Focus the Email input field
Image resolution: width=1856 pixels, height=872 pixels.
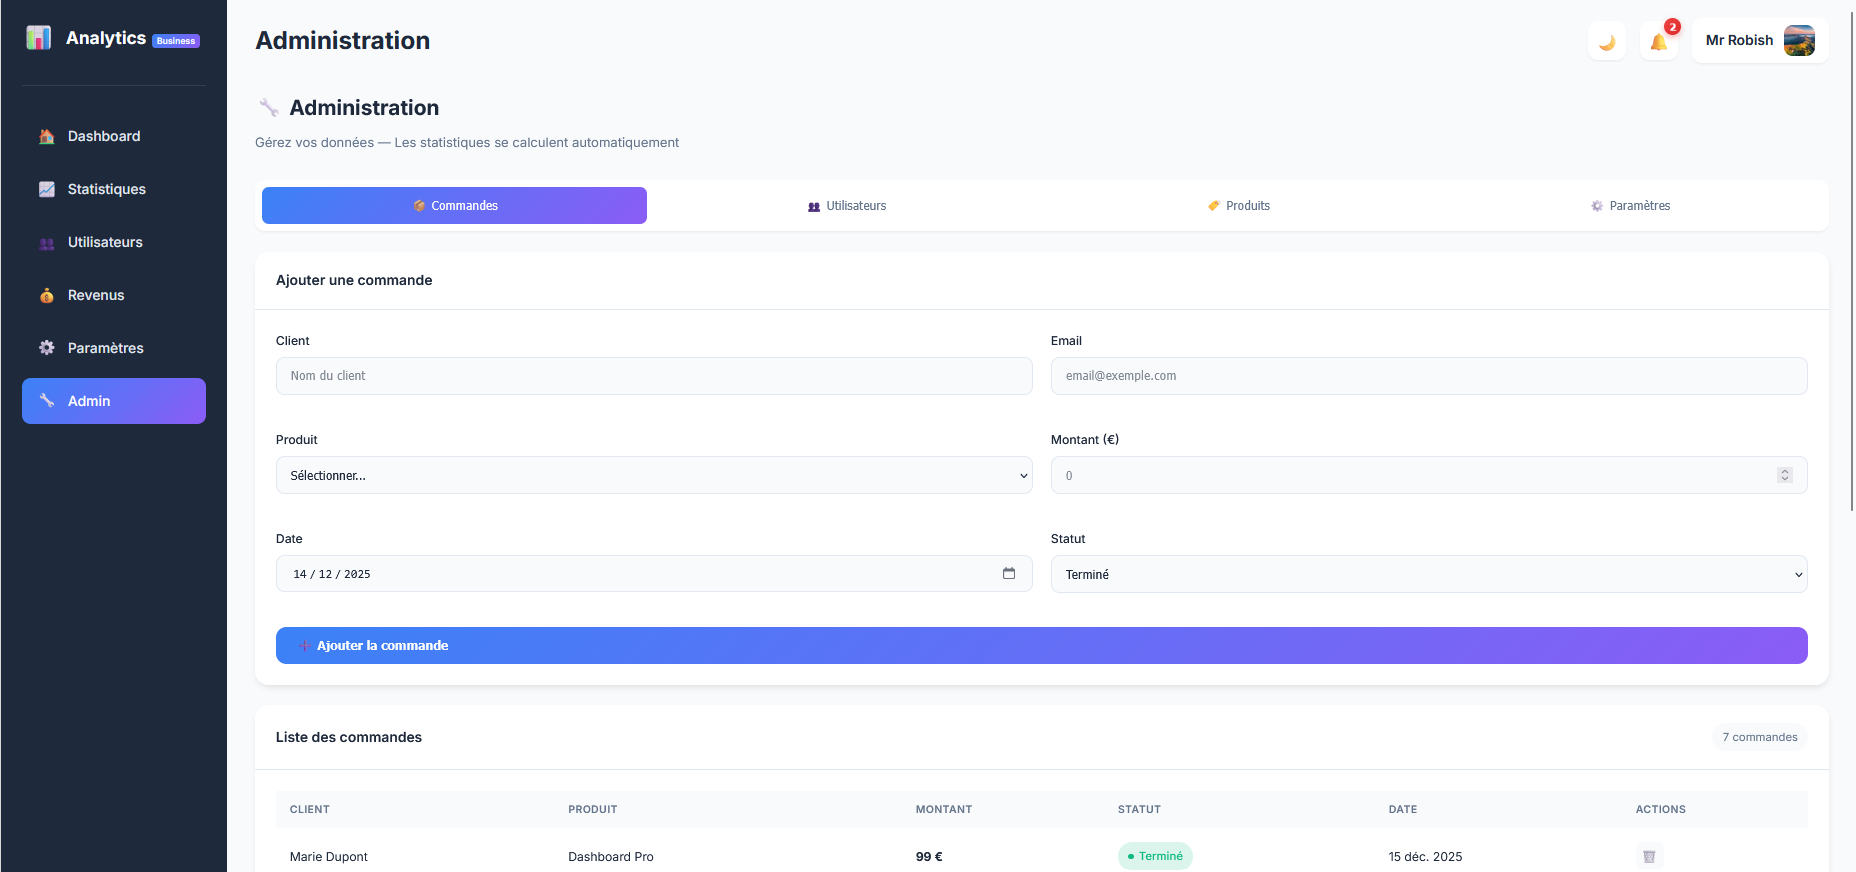[1428, 376]
